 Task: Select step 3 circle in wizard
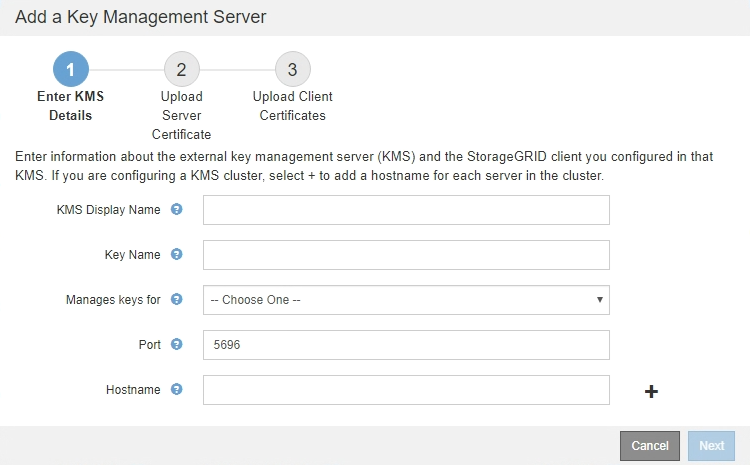coord(292,69)
